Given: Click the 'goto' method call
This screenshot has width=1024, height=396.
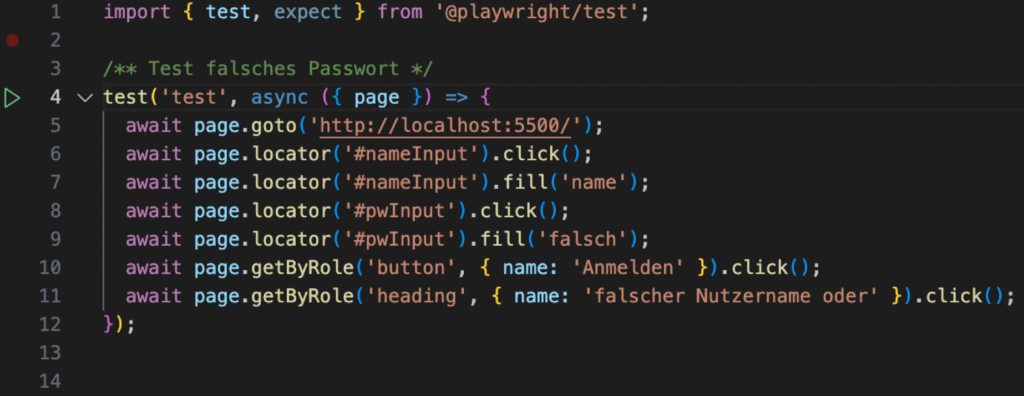Looking at the screenshot, I should [x=274, y=125].
